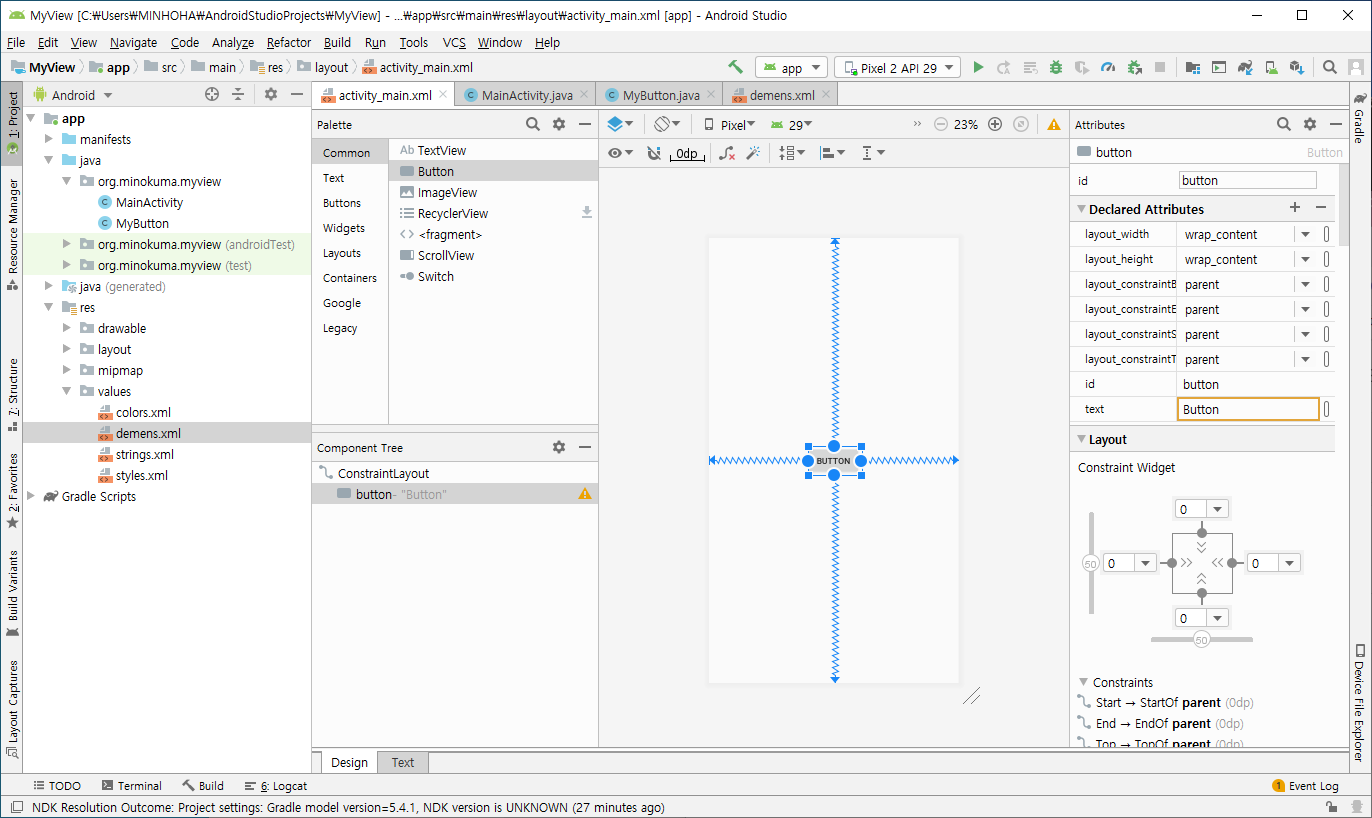Open the profiler gauge icon
This screenshot has height=818, width=1372.
(1108, 67)
